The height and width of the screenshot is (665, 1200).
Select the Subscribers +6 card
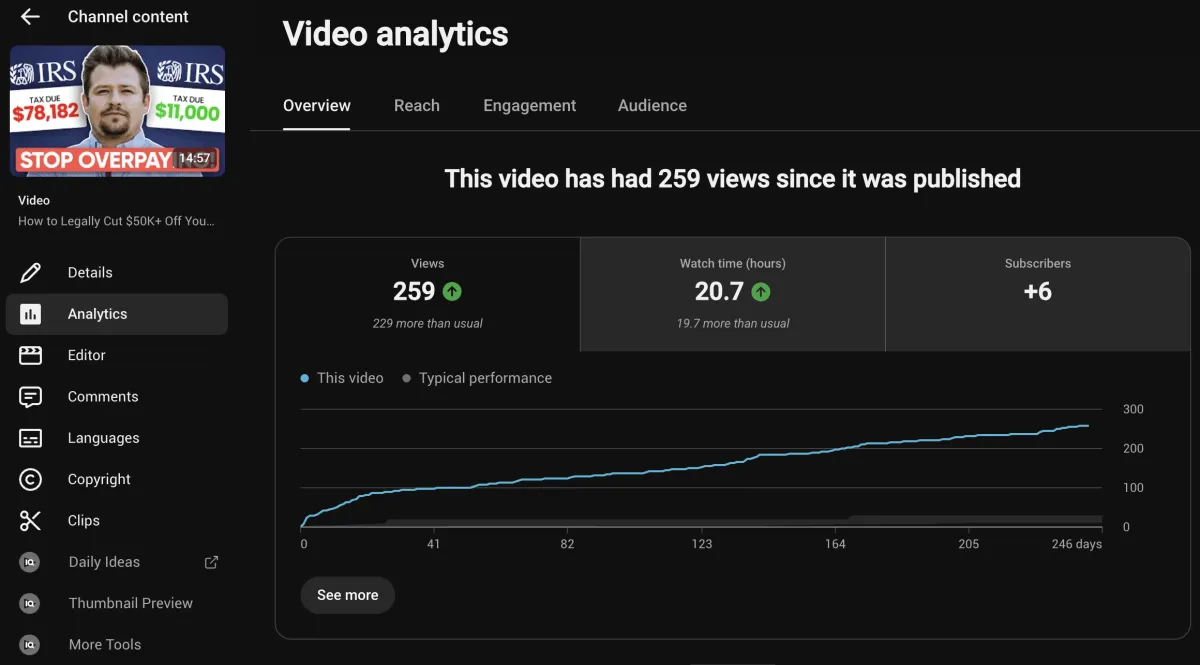pyautogui.click(x=1038, y=294)
